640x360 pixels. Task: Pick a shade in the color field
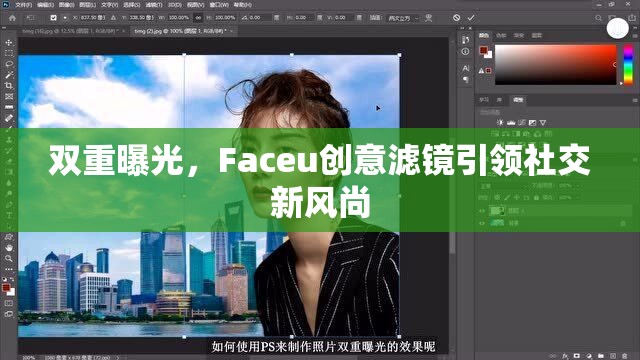(556, 64)
